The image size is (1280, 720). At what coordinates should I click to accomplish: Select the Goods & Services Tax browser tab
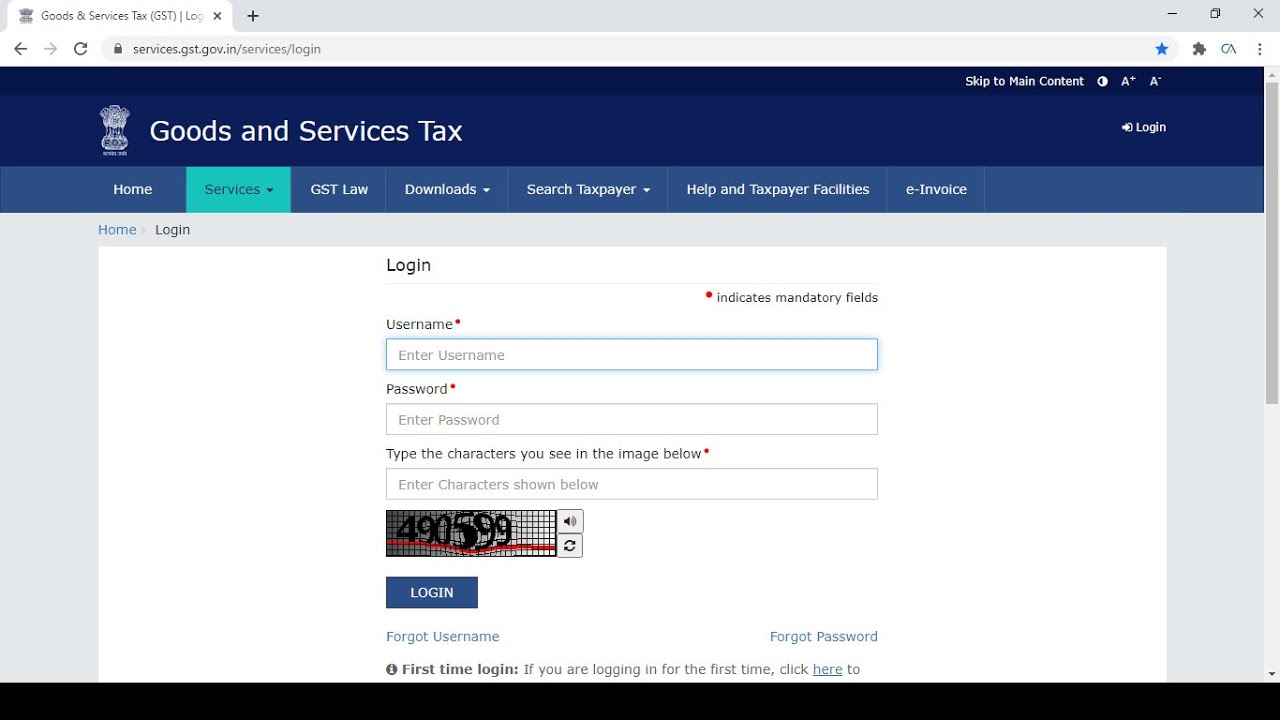pyautogui.click(x=120, y=16)
